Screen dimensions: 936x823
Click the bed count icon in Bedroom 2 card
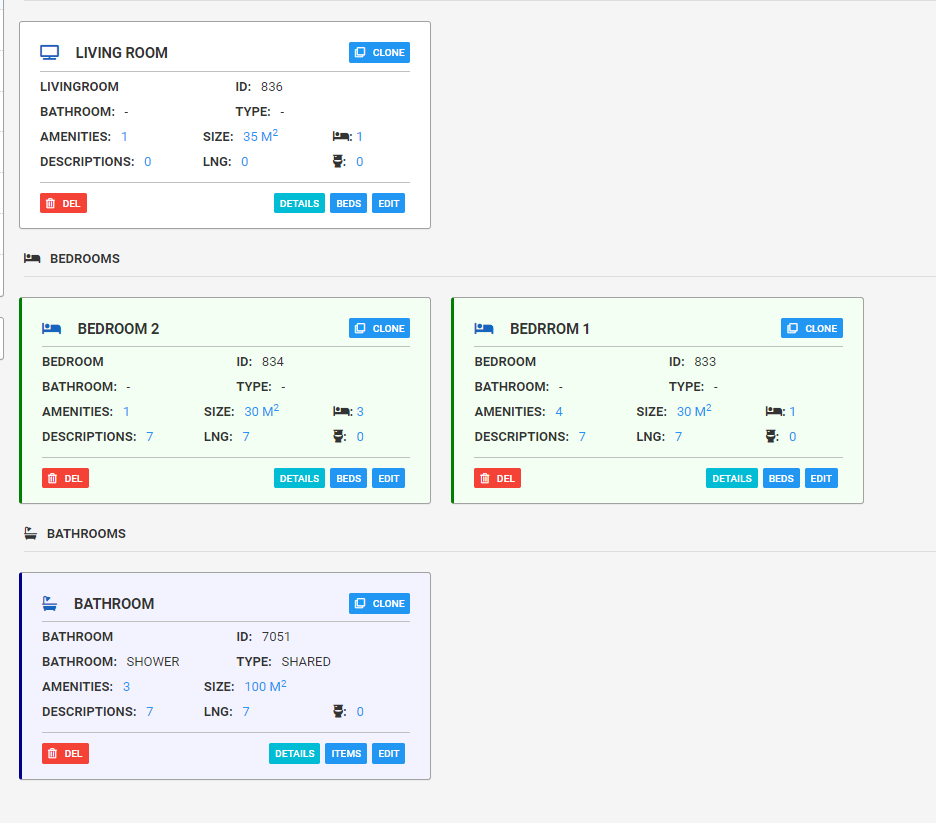(341, 411)
